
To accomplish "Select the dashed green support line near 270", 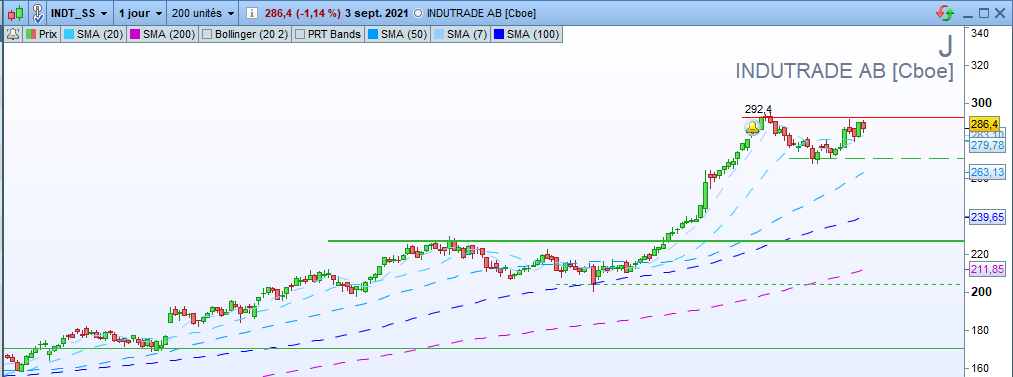I will (876, 158).
